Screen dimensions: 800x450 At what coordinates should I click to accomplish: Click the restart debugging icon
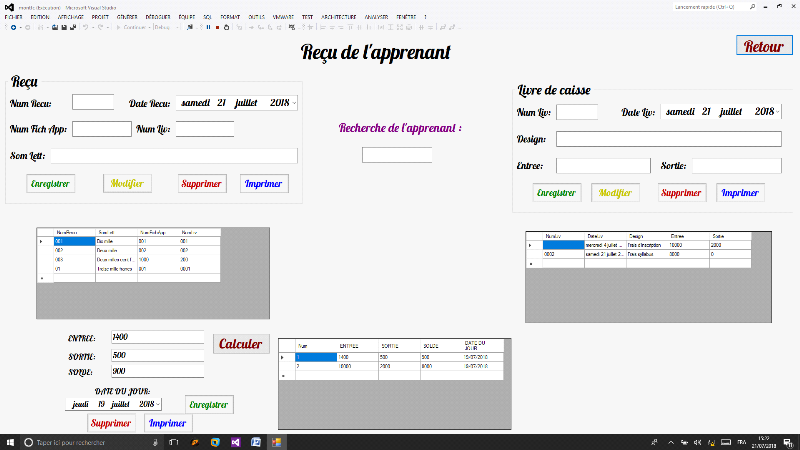coord(227,28)
